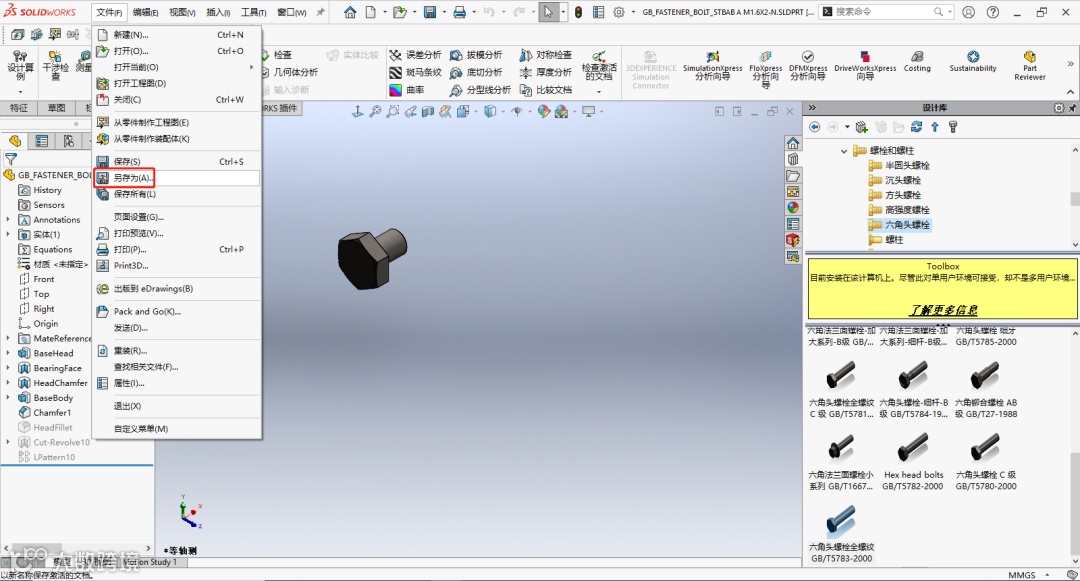Click the Print icon in top toolbar
The height and width of the screenshot is (581, 1080).
[x=459, y=12]
